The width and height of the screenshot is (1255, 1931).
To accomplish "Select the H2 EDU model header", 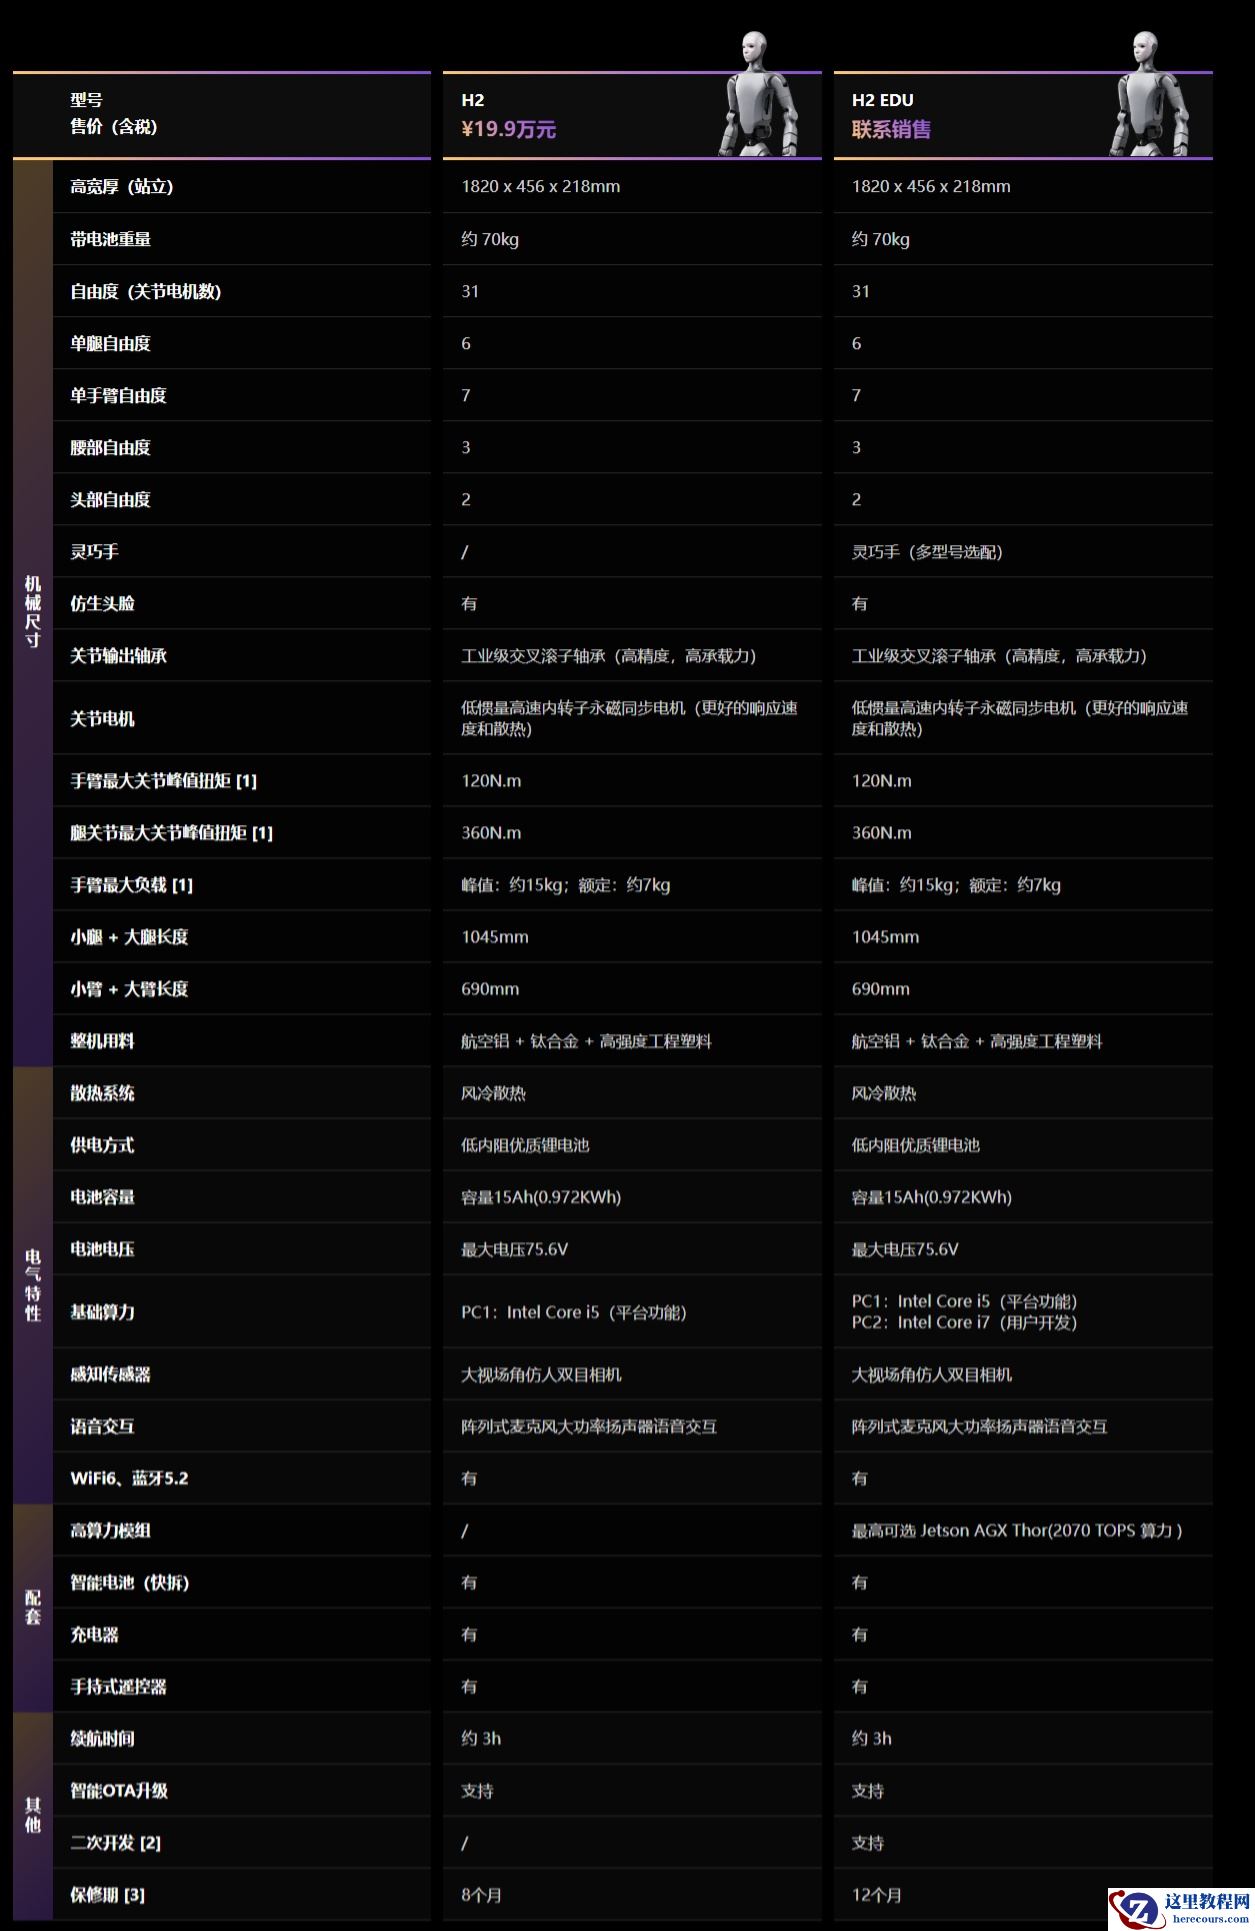I will (x=882, y=100).
